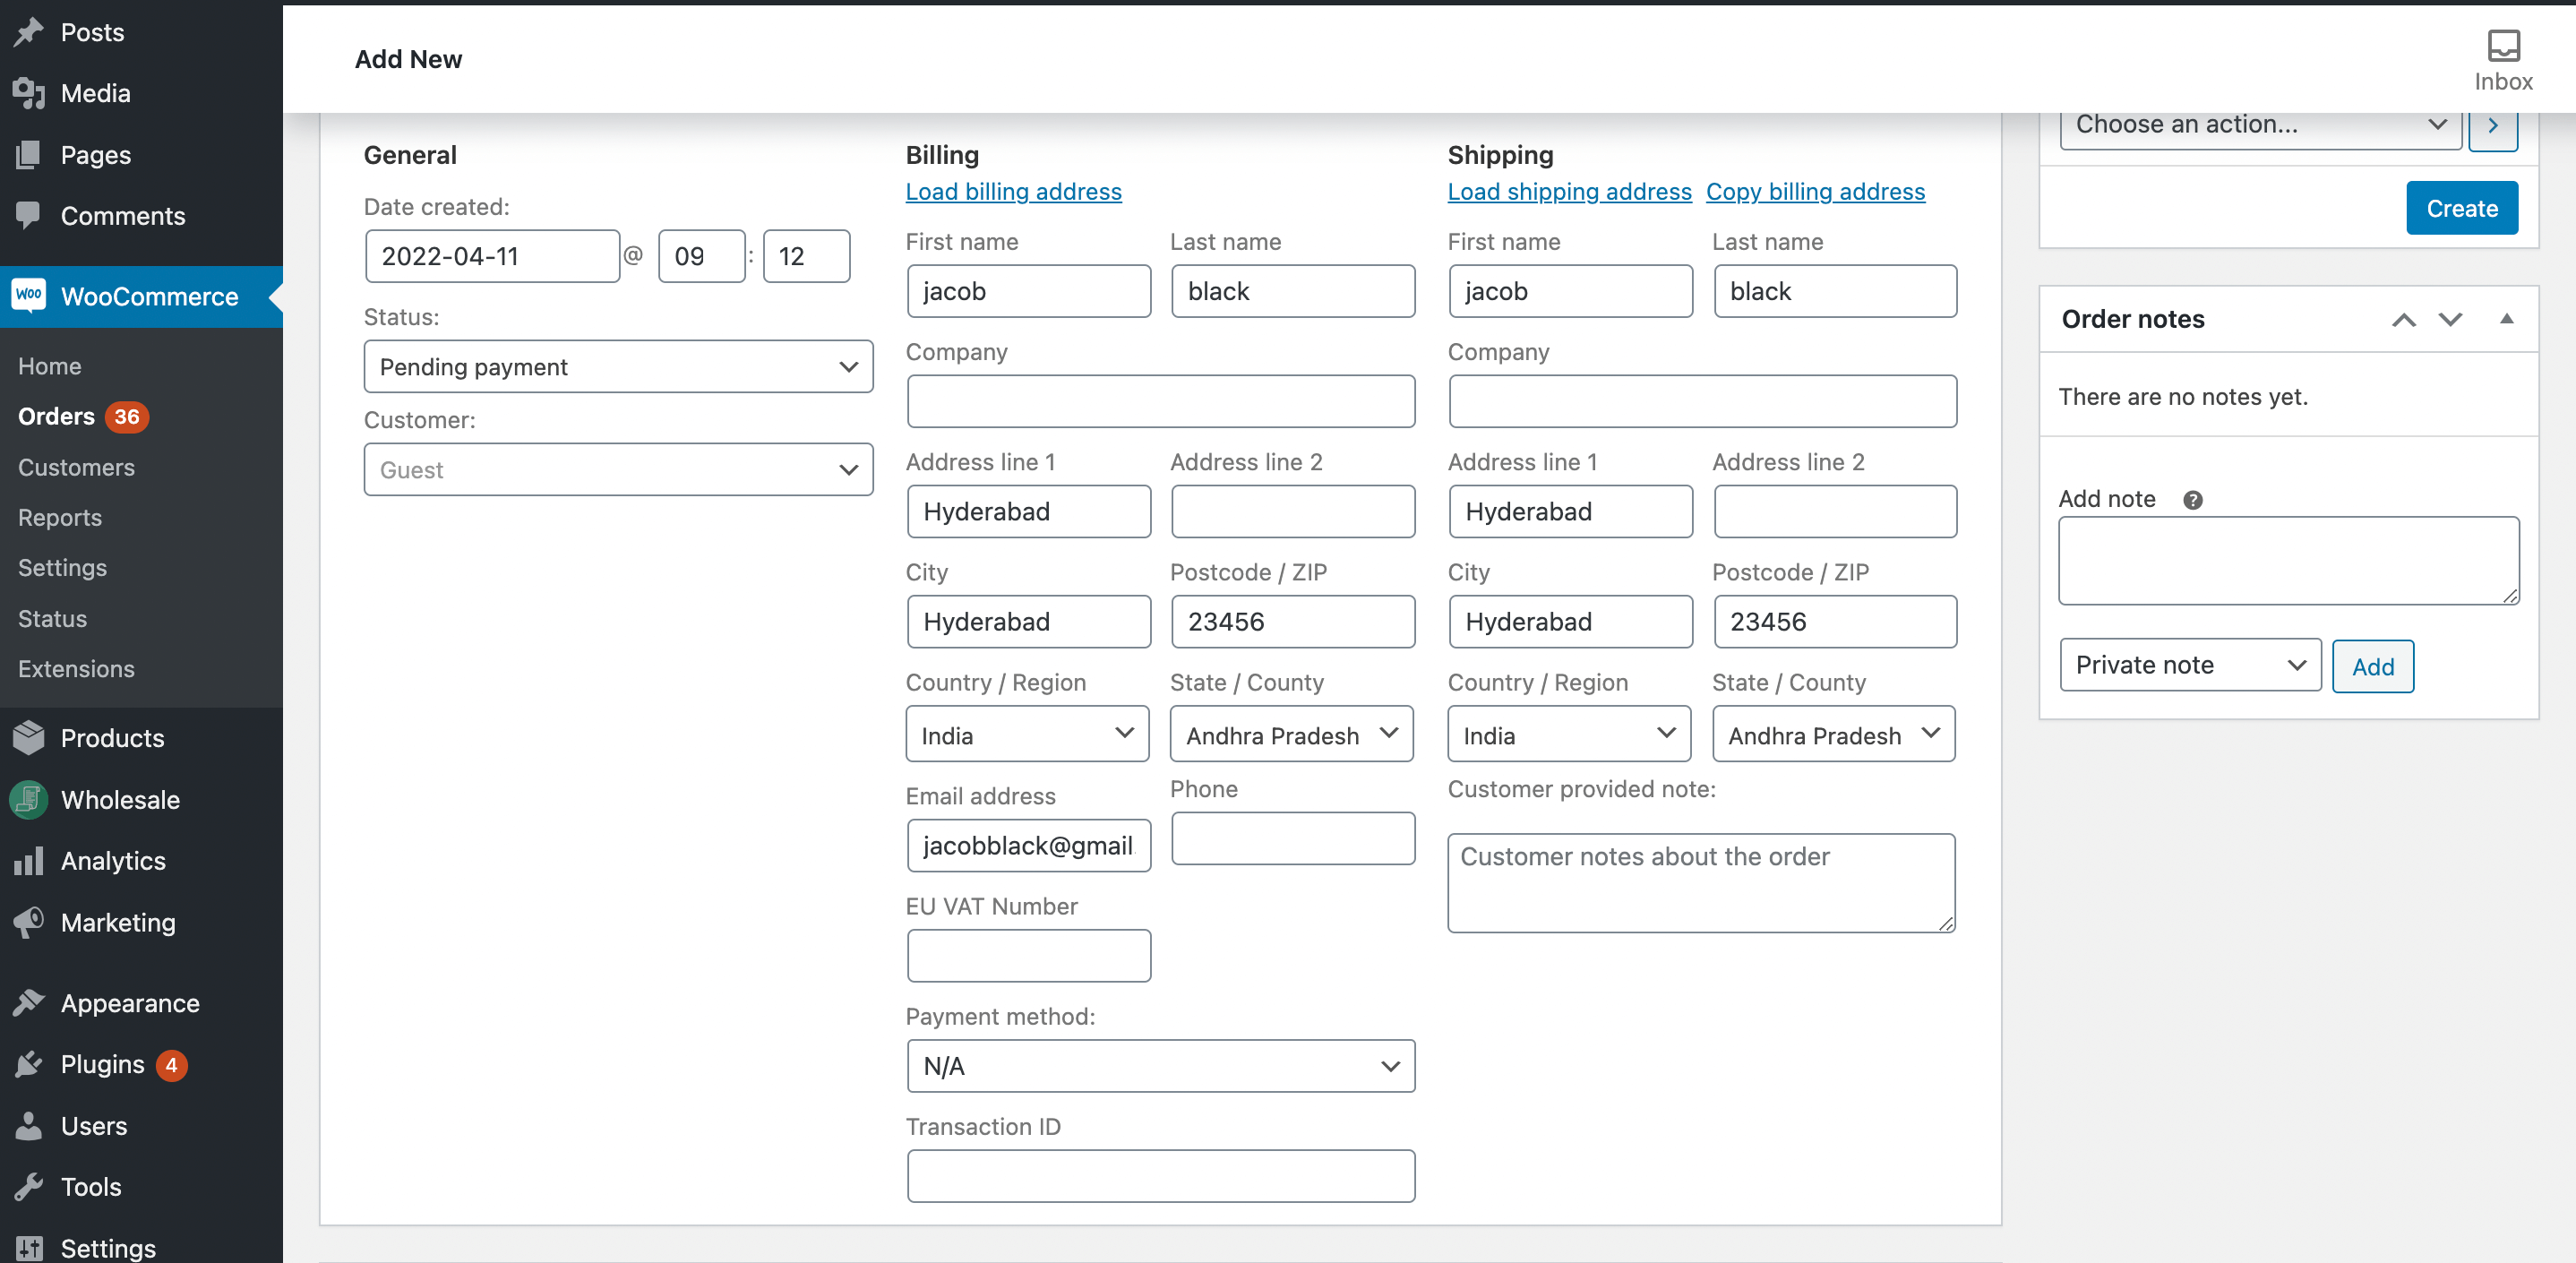This screenshot has height=1263, width=2576.
Task: Expand the Private note type dropdown
Action: (x=2189, y=665)
